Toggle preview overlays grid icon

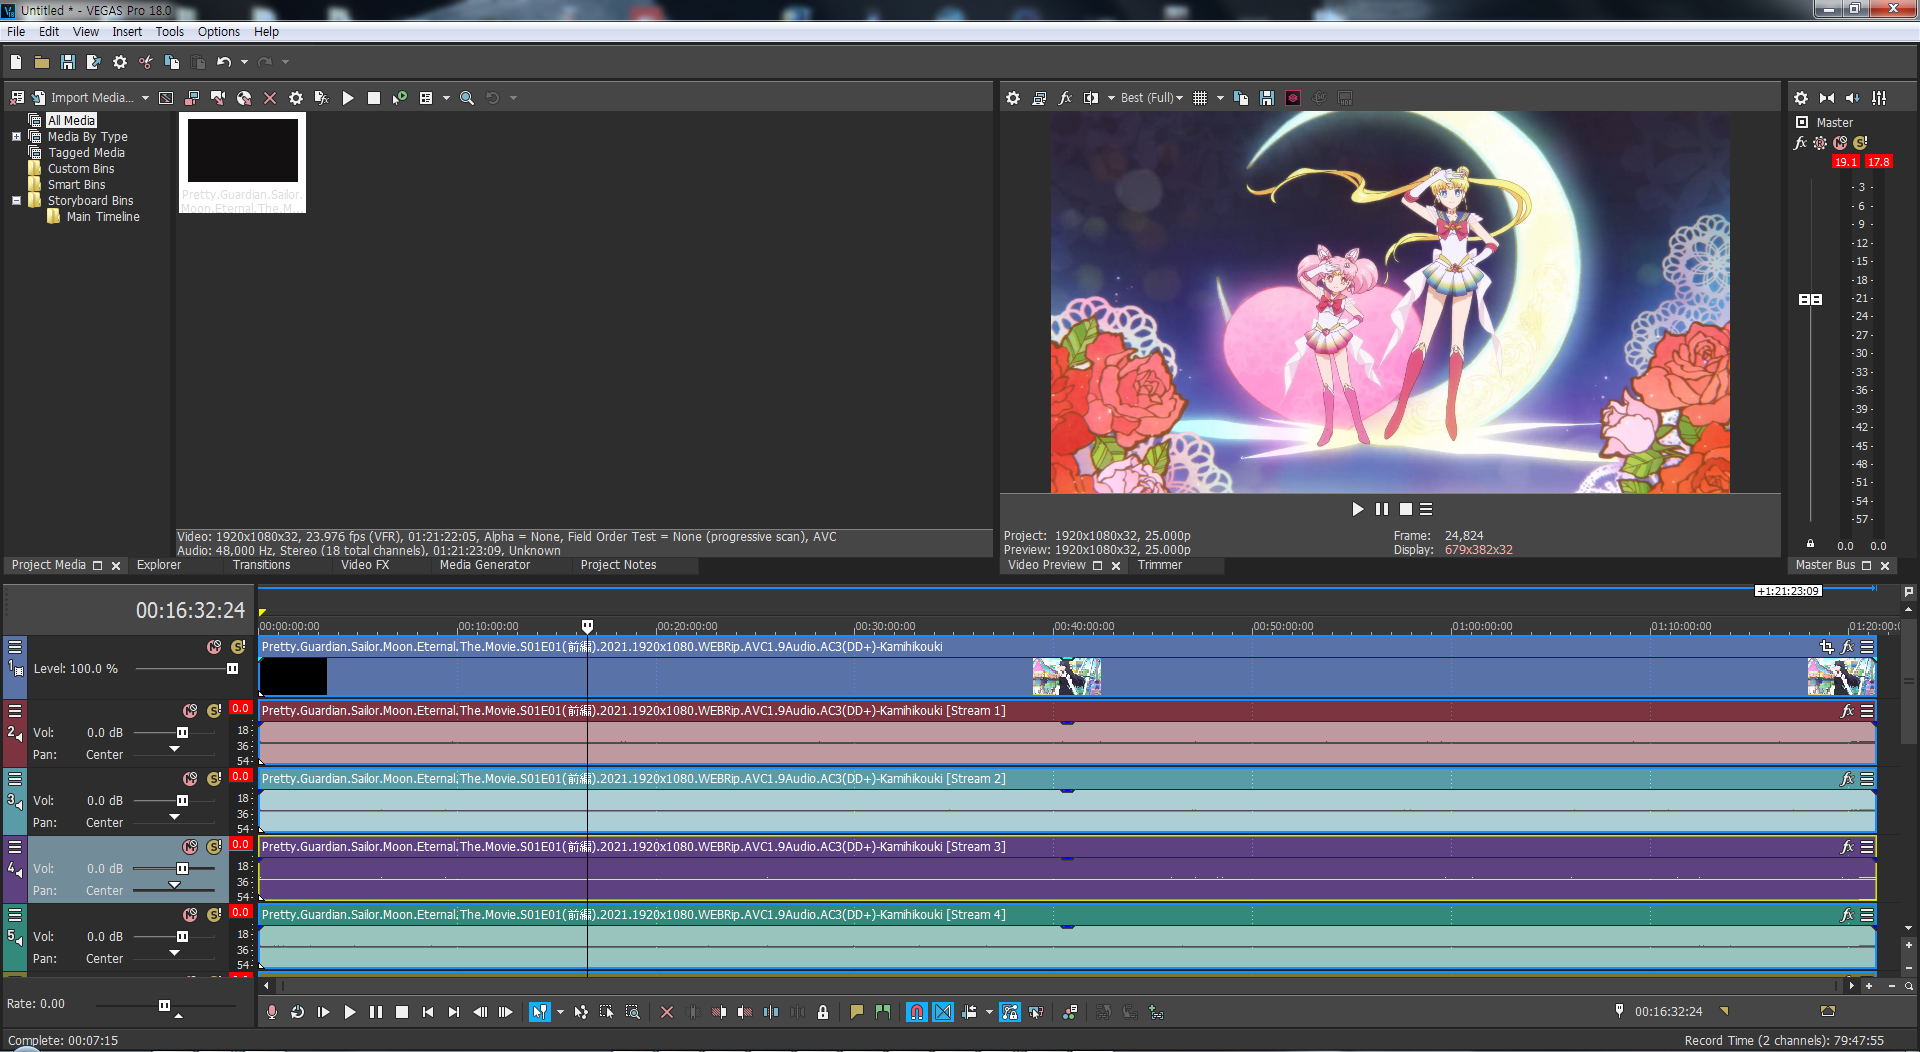tap(1200, 98)
